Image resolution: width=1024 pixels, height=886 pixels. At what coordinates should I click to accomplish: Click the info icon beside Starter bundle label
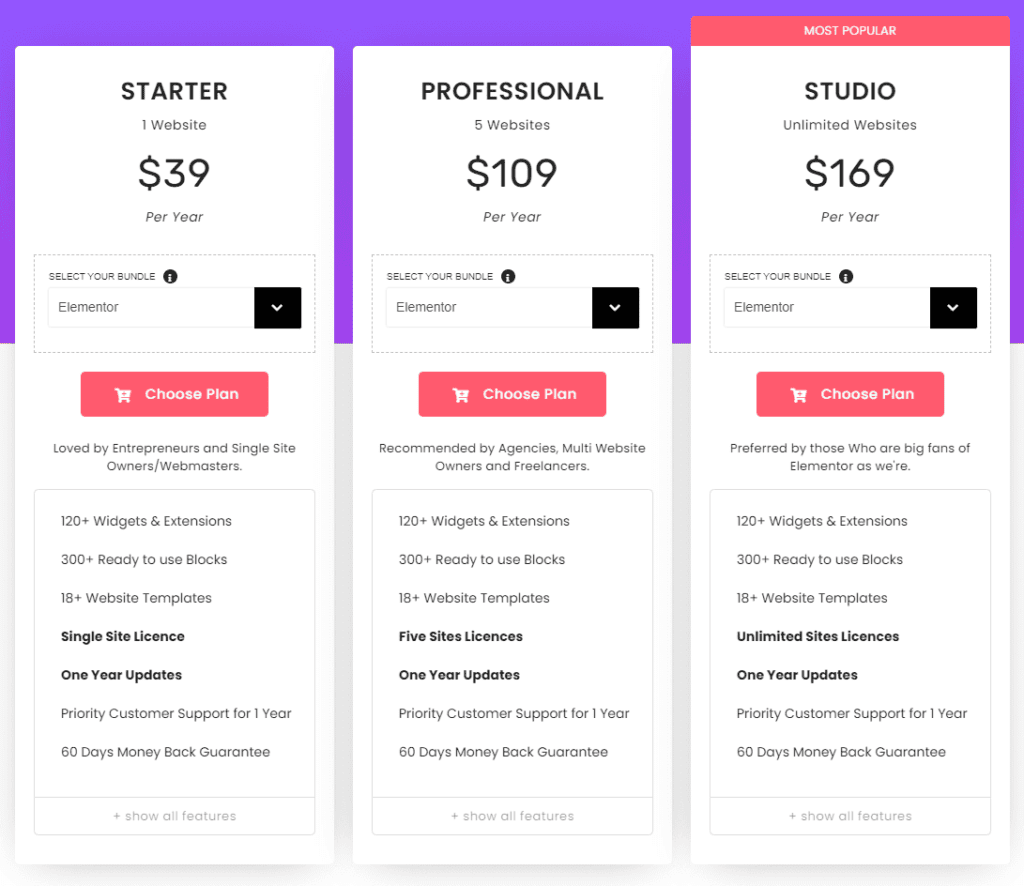[x=170, y=277]
